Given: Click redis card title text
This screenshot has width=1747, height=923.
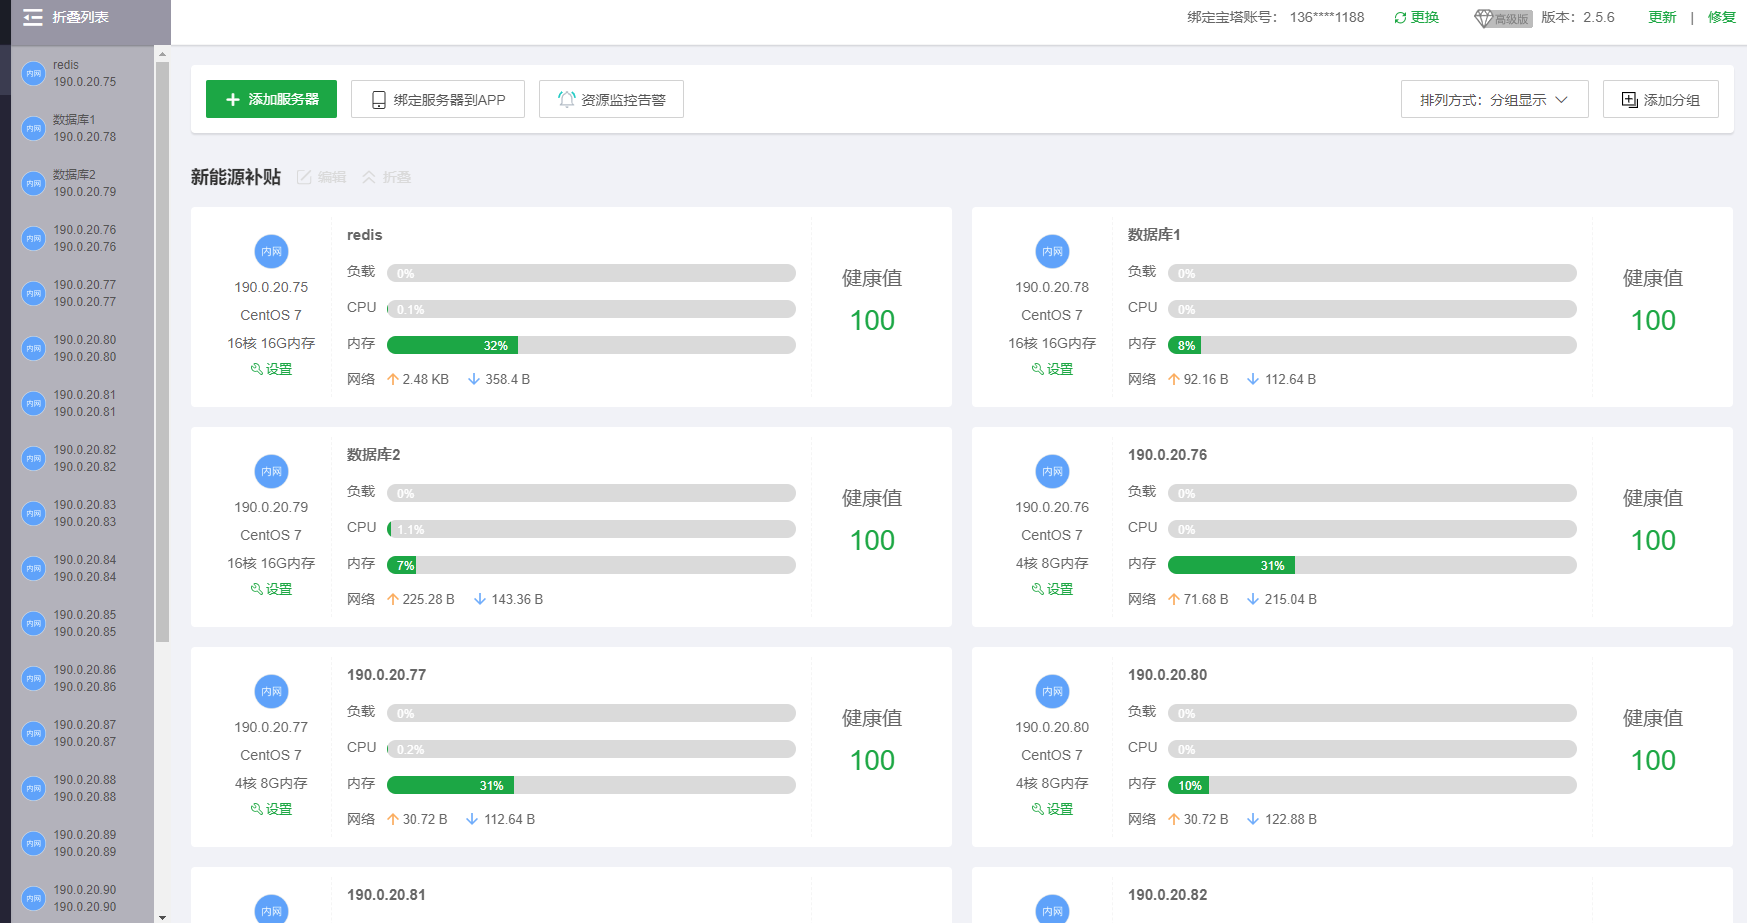Looking at the screenshot, I should (x=364, y=235).
